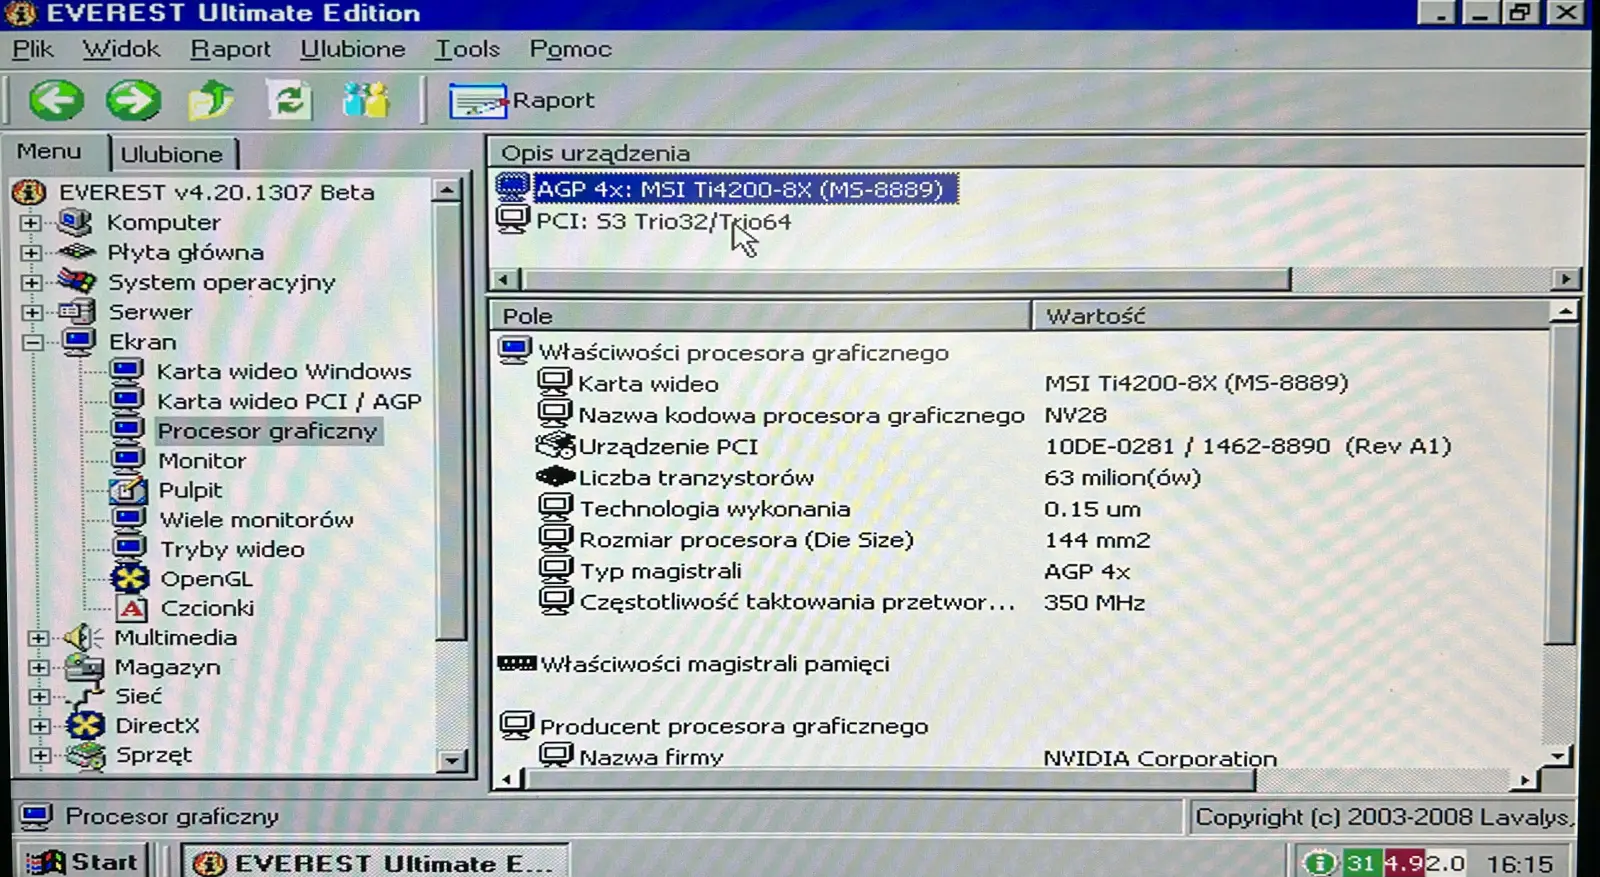Click the Wartość column header

[1290, 316]
